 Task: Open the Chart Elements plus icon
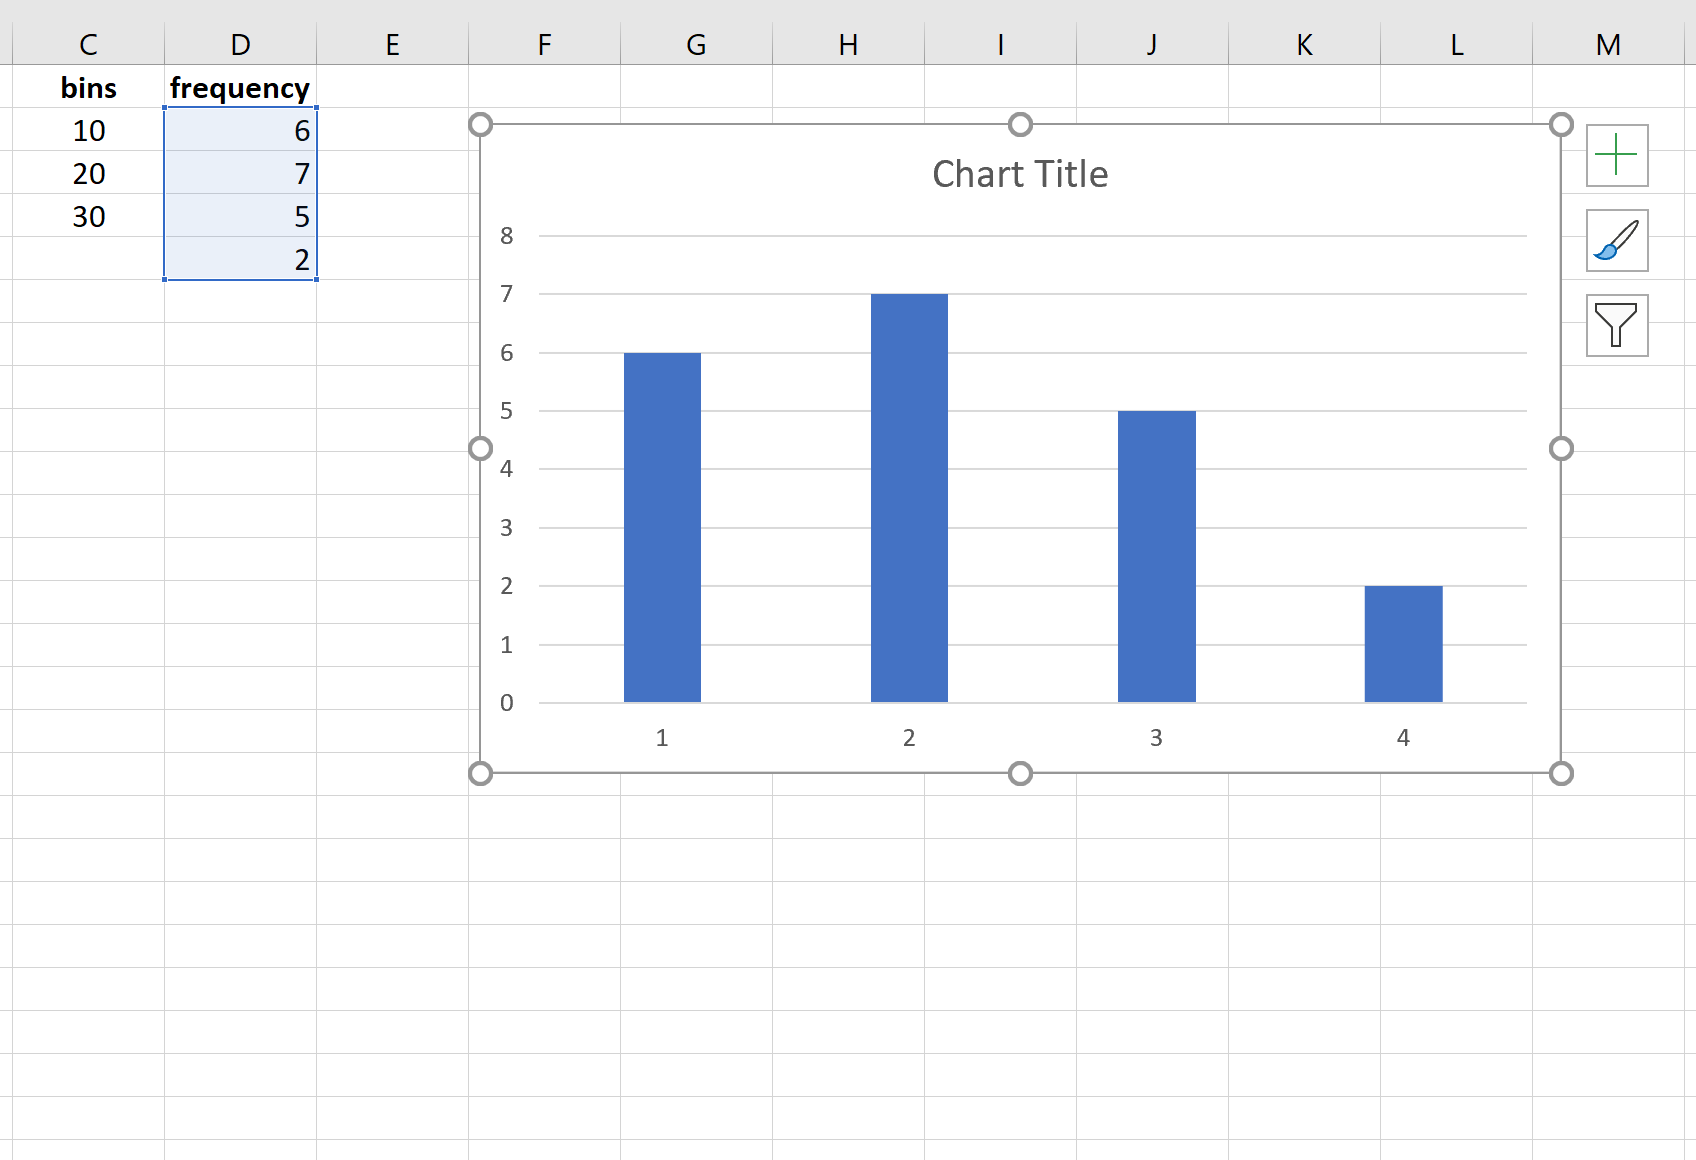pos(1617,156)
